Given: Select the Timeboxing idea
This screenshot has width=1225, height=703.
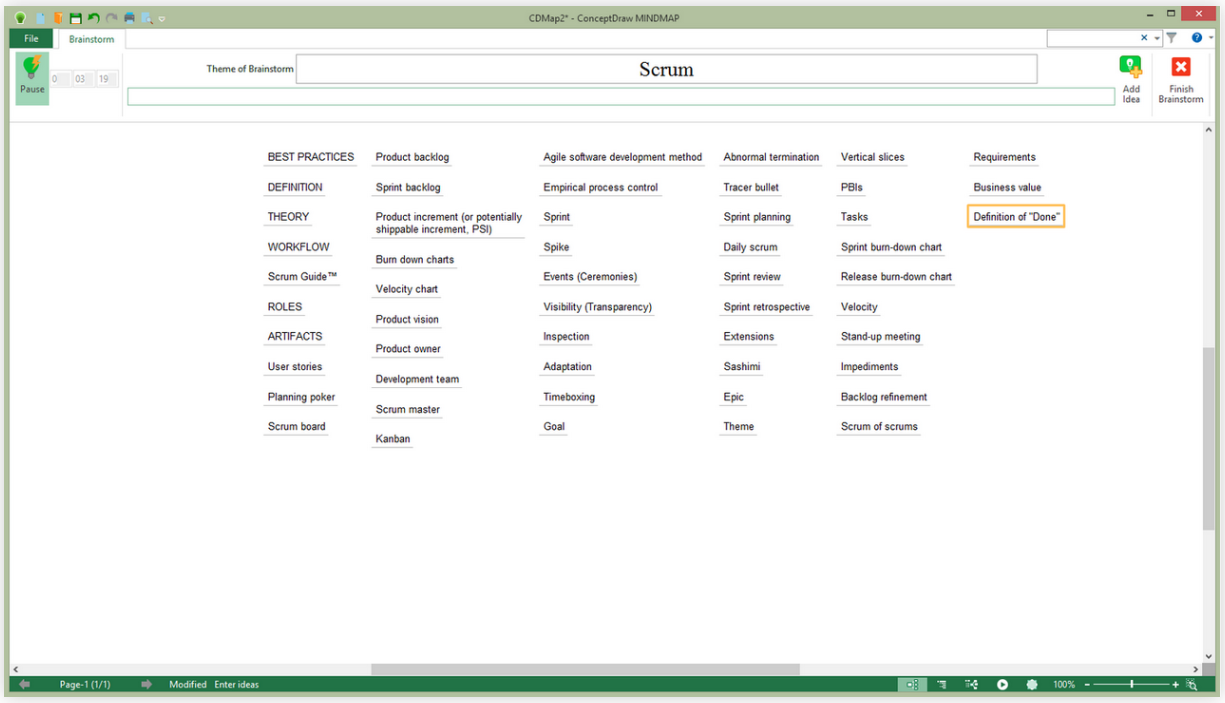Looking at the screenshot, I should pos(569,397).
